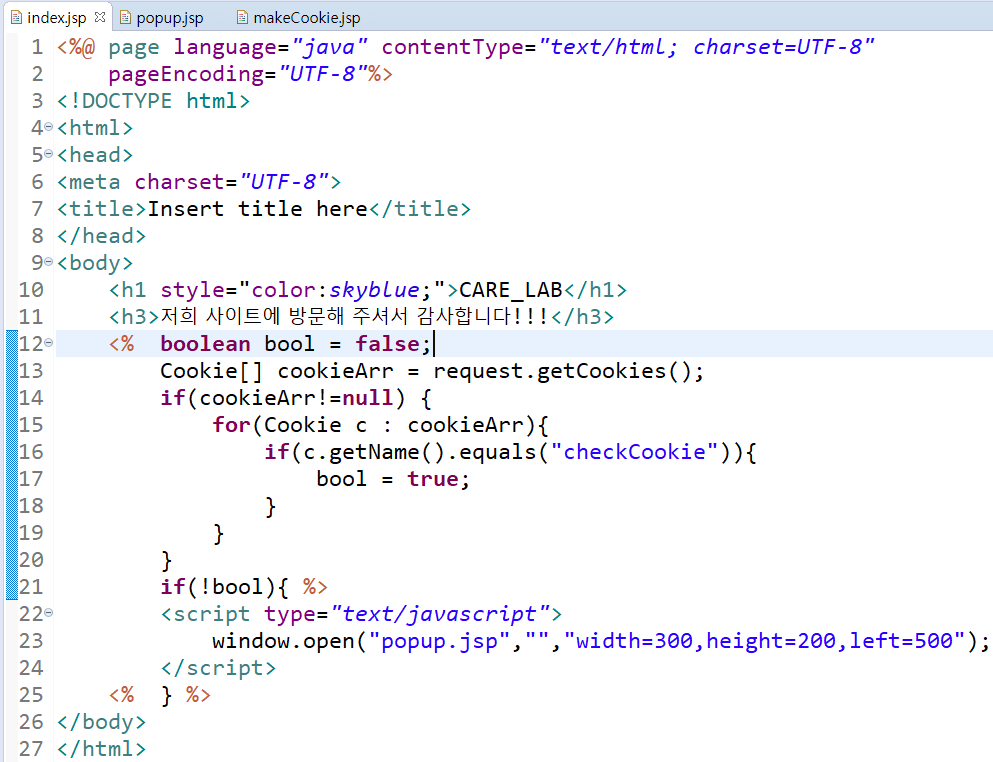Click line number 27 in the gutter
Screen dimensions: 993x762
(31, 749)
